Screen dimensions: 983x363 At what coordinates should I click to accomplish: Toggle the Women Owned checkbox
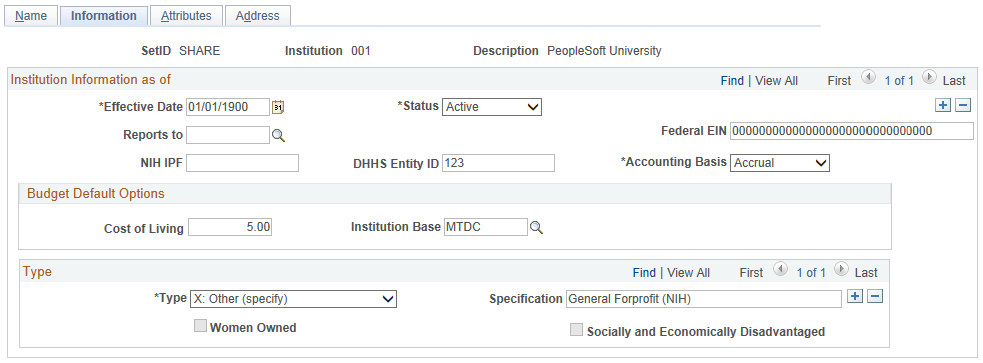[200, 326]
